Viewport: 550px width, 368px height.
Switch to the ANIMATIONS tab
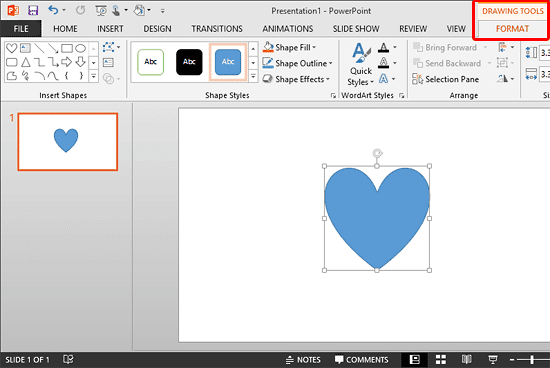[x=288, y=29]
